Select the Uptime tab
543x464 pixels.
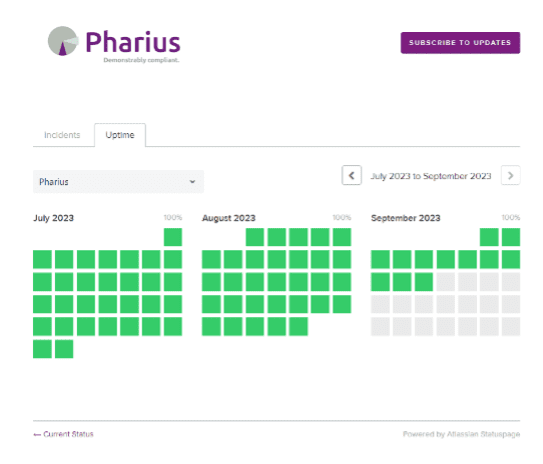(x=120, y=135)
